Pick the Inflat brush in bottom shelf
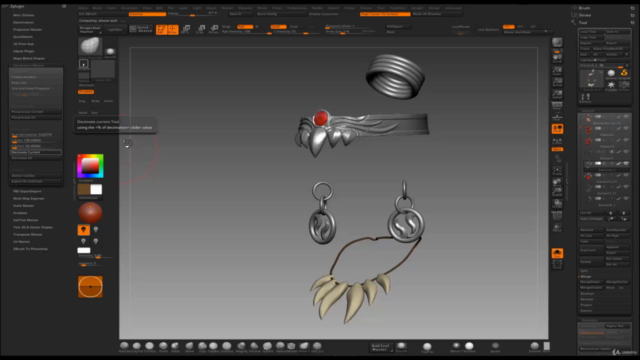Viewport: 640px width, 360px height. [175, 346]
